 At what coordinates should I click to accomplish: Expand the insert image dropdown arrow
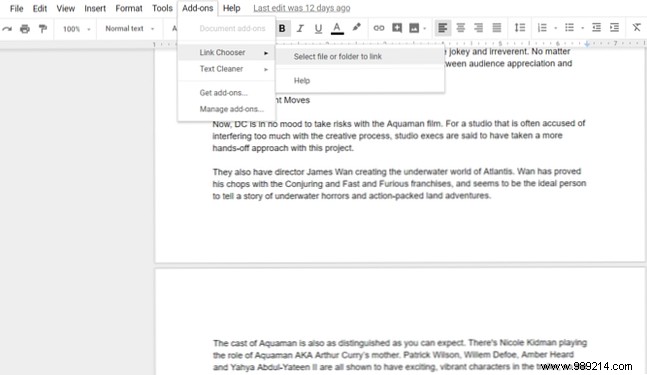[425, 28]
